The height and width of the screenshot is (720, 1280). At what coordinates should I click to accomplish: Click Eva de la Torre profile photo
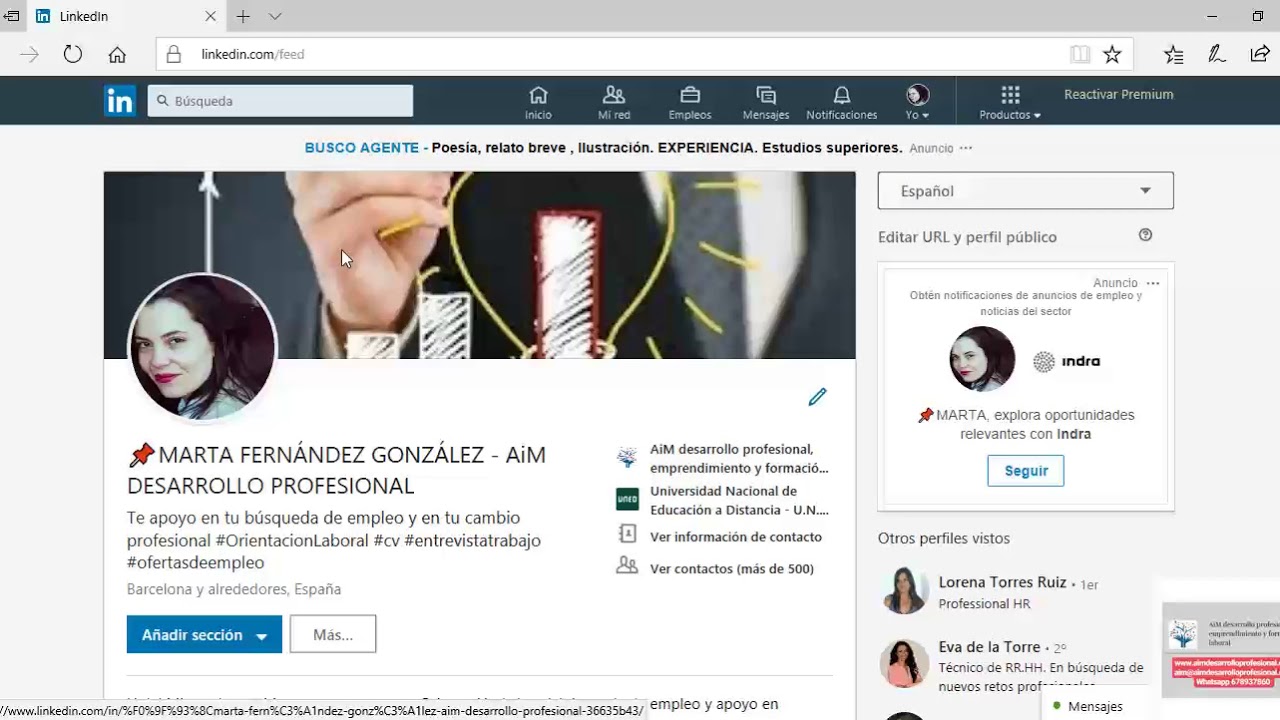click(904, 663)
